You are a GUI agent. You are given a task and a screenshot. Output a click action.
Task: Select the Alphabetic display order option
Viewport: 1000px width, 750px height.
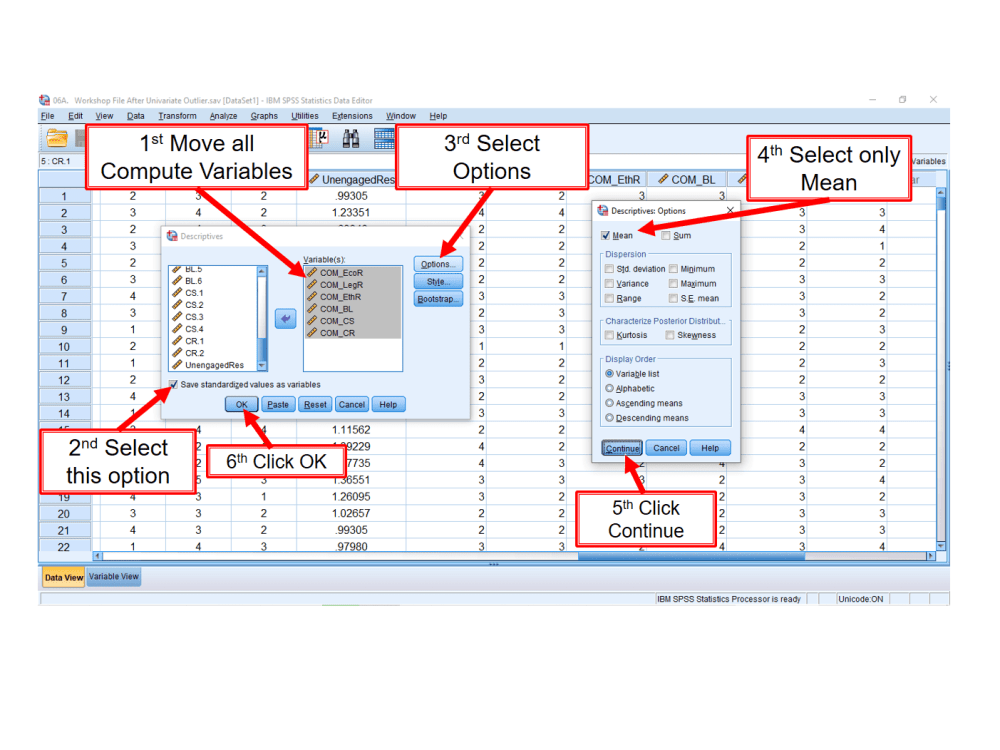(x=609, y=388)
